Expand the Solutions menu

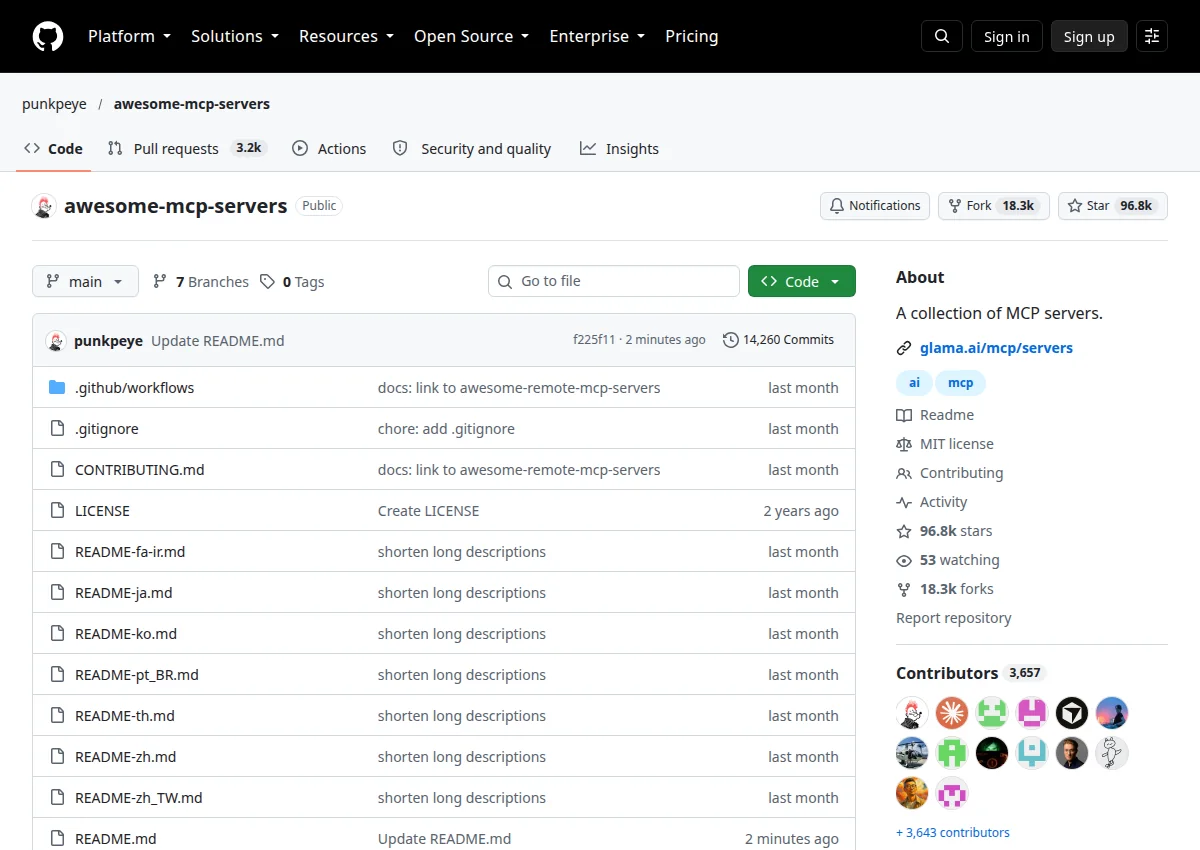[x=235, y=36]
